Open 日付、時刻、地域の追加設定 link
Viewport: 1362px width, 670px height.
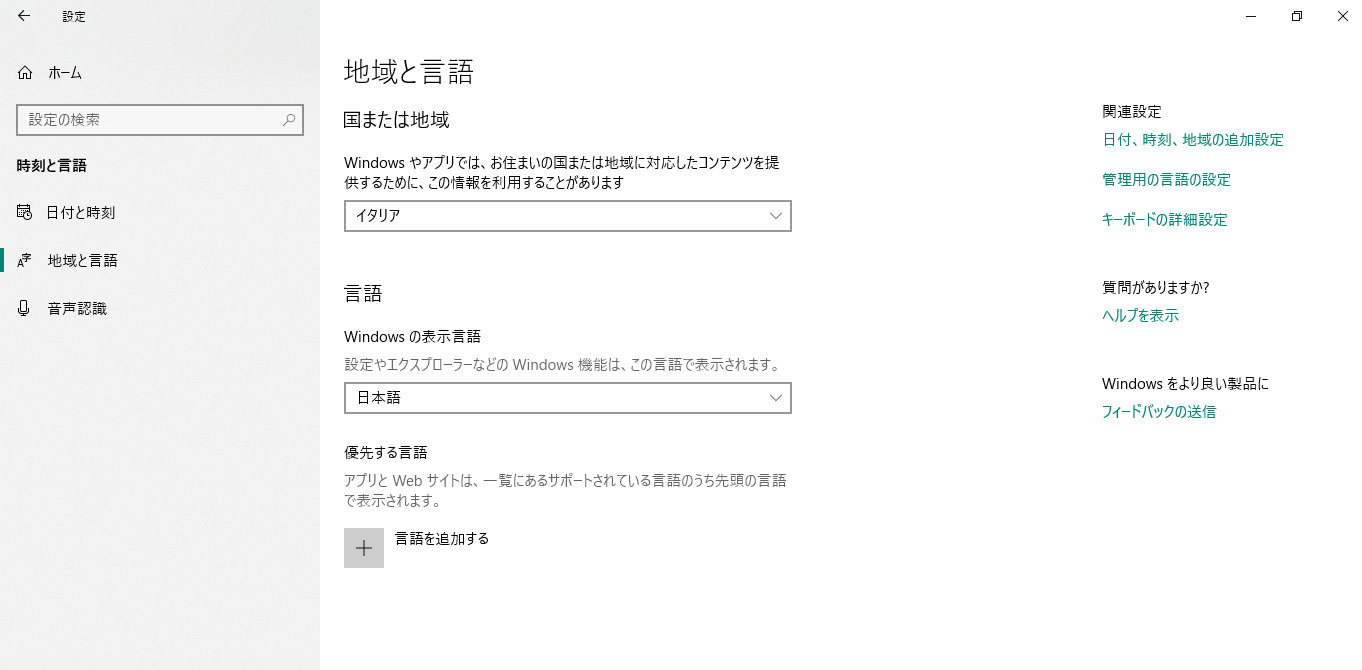point(1193,140)
